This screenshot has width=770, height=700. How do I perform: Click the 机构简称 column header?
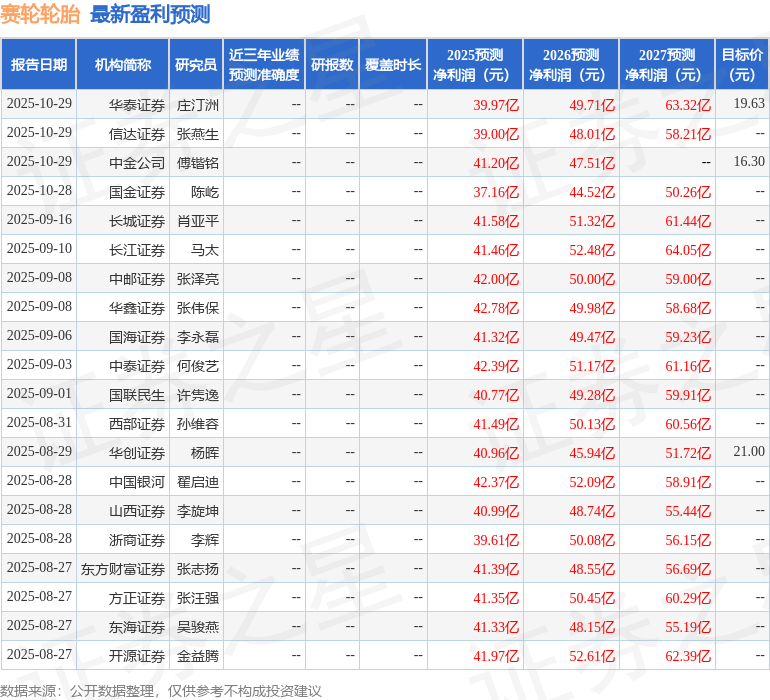122,65
